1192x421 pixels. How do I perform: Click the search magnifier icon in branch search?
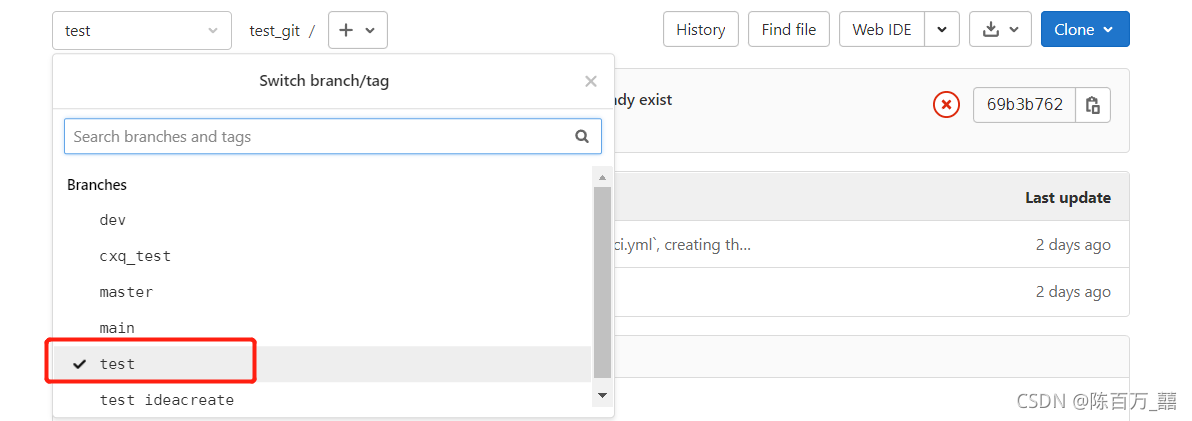[582, 137]
